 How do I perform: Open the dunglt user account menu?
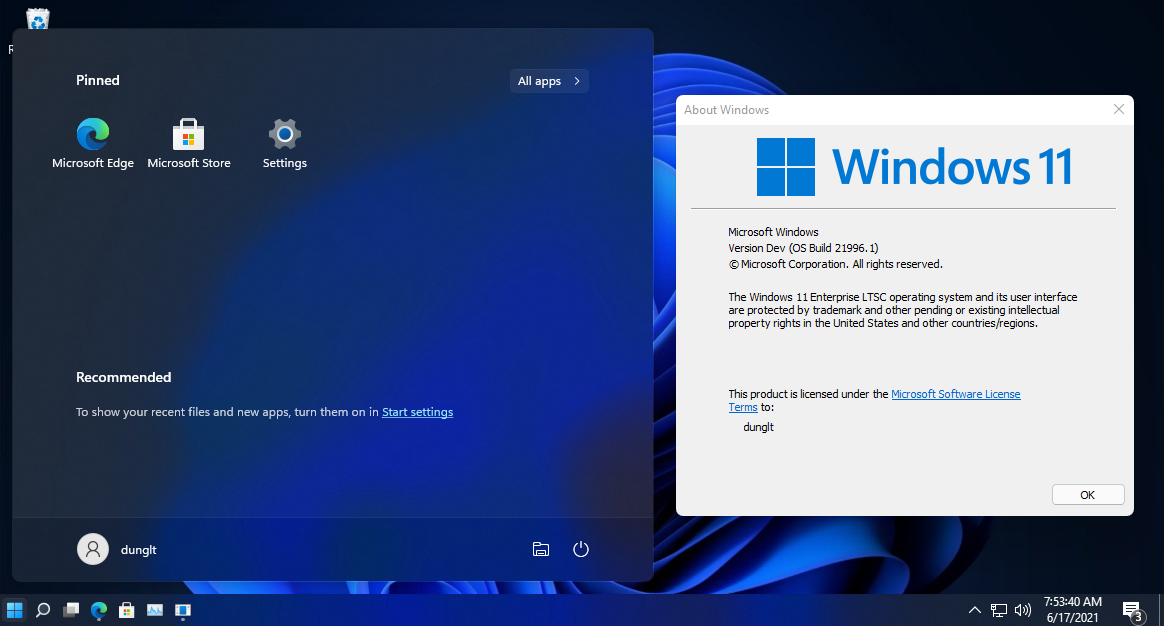click(117, 550)
